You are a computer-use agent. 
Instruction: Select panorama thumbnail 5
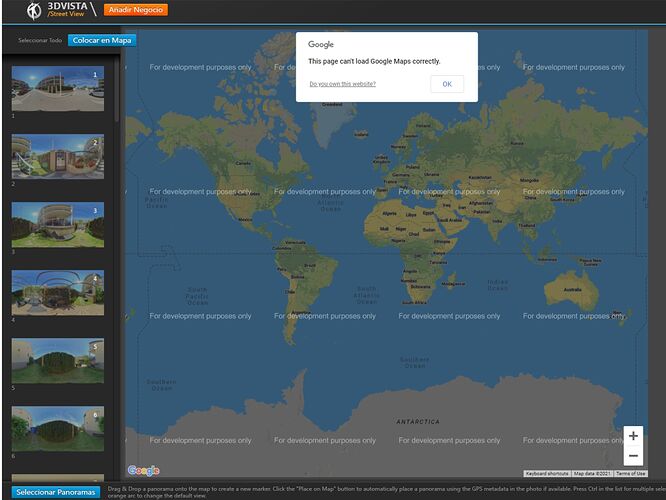pos(58,360)
